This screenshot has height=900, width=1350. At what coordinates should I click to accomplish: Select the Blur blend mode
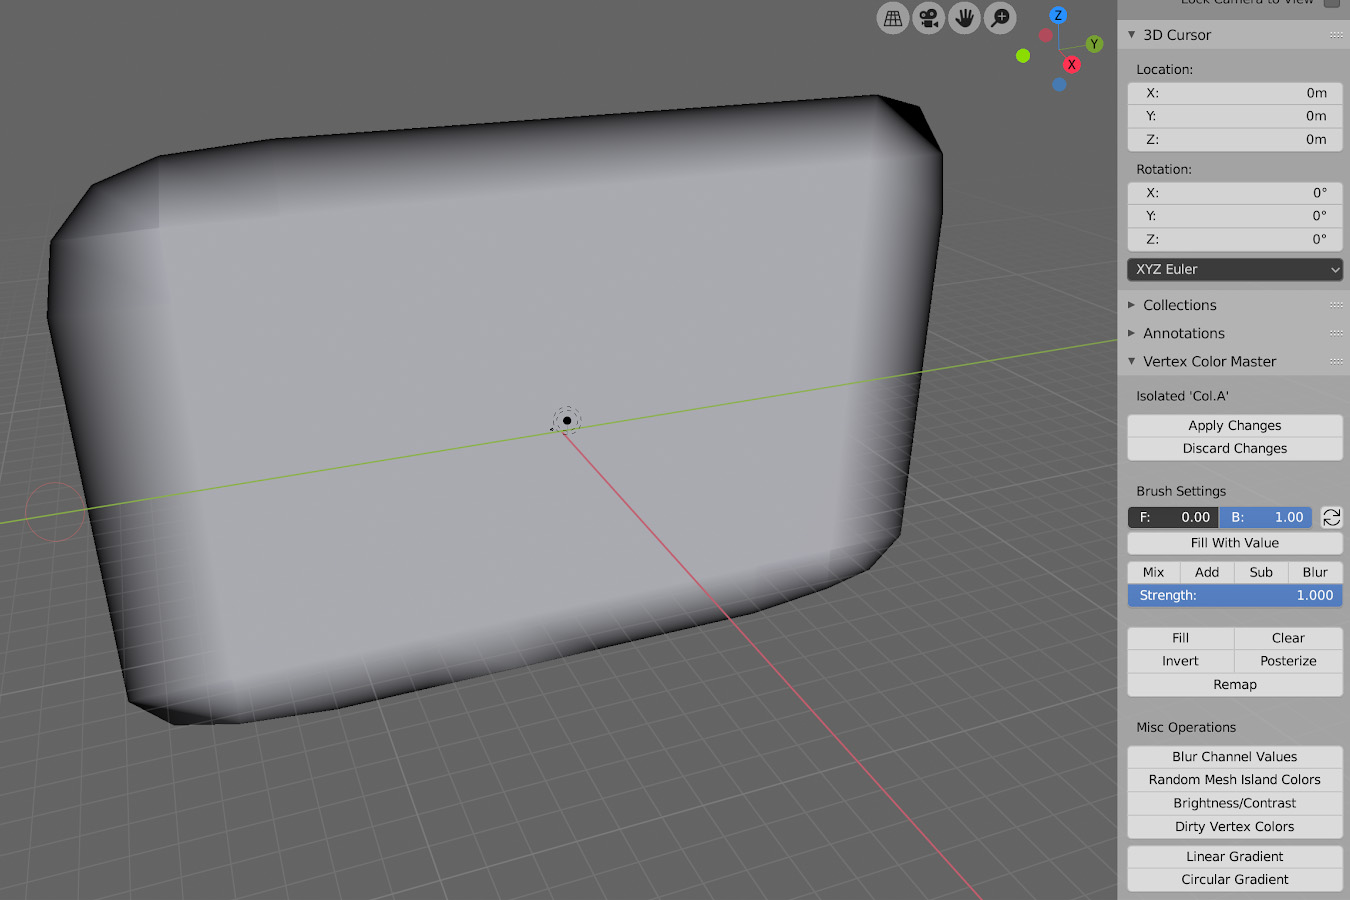(x=1315, y=572)
